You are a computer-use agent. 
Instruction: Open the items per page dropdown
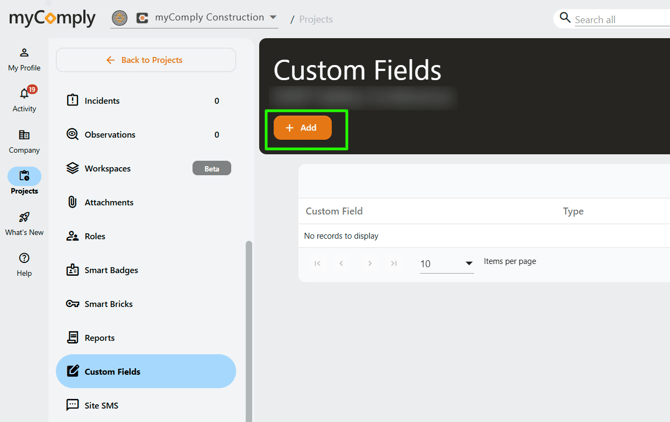click(x=447, y=264)
